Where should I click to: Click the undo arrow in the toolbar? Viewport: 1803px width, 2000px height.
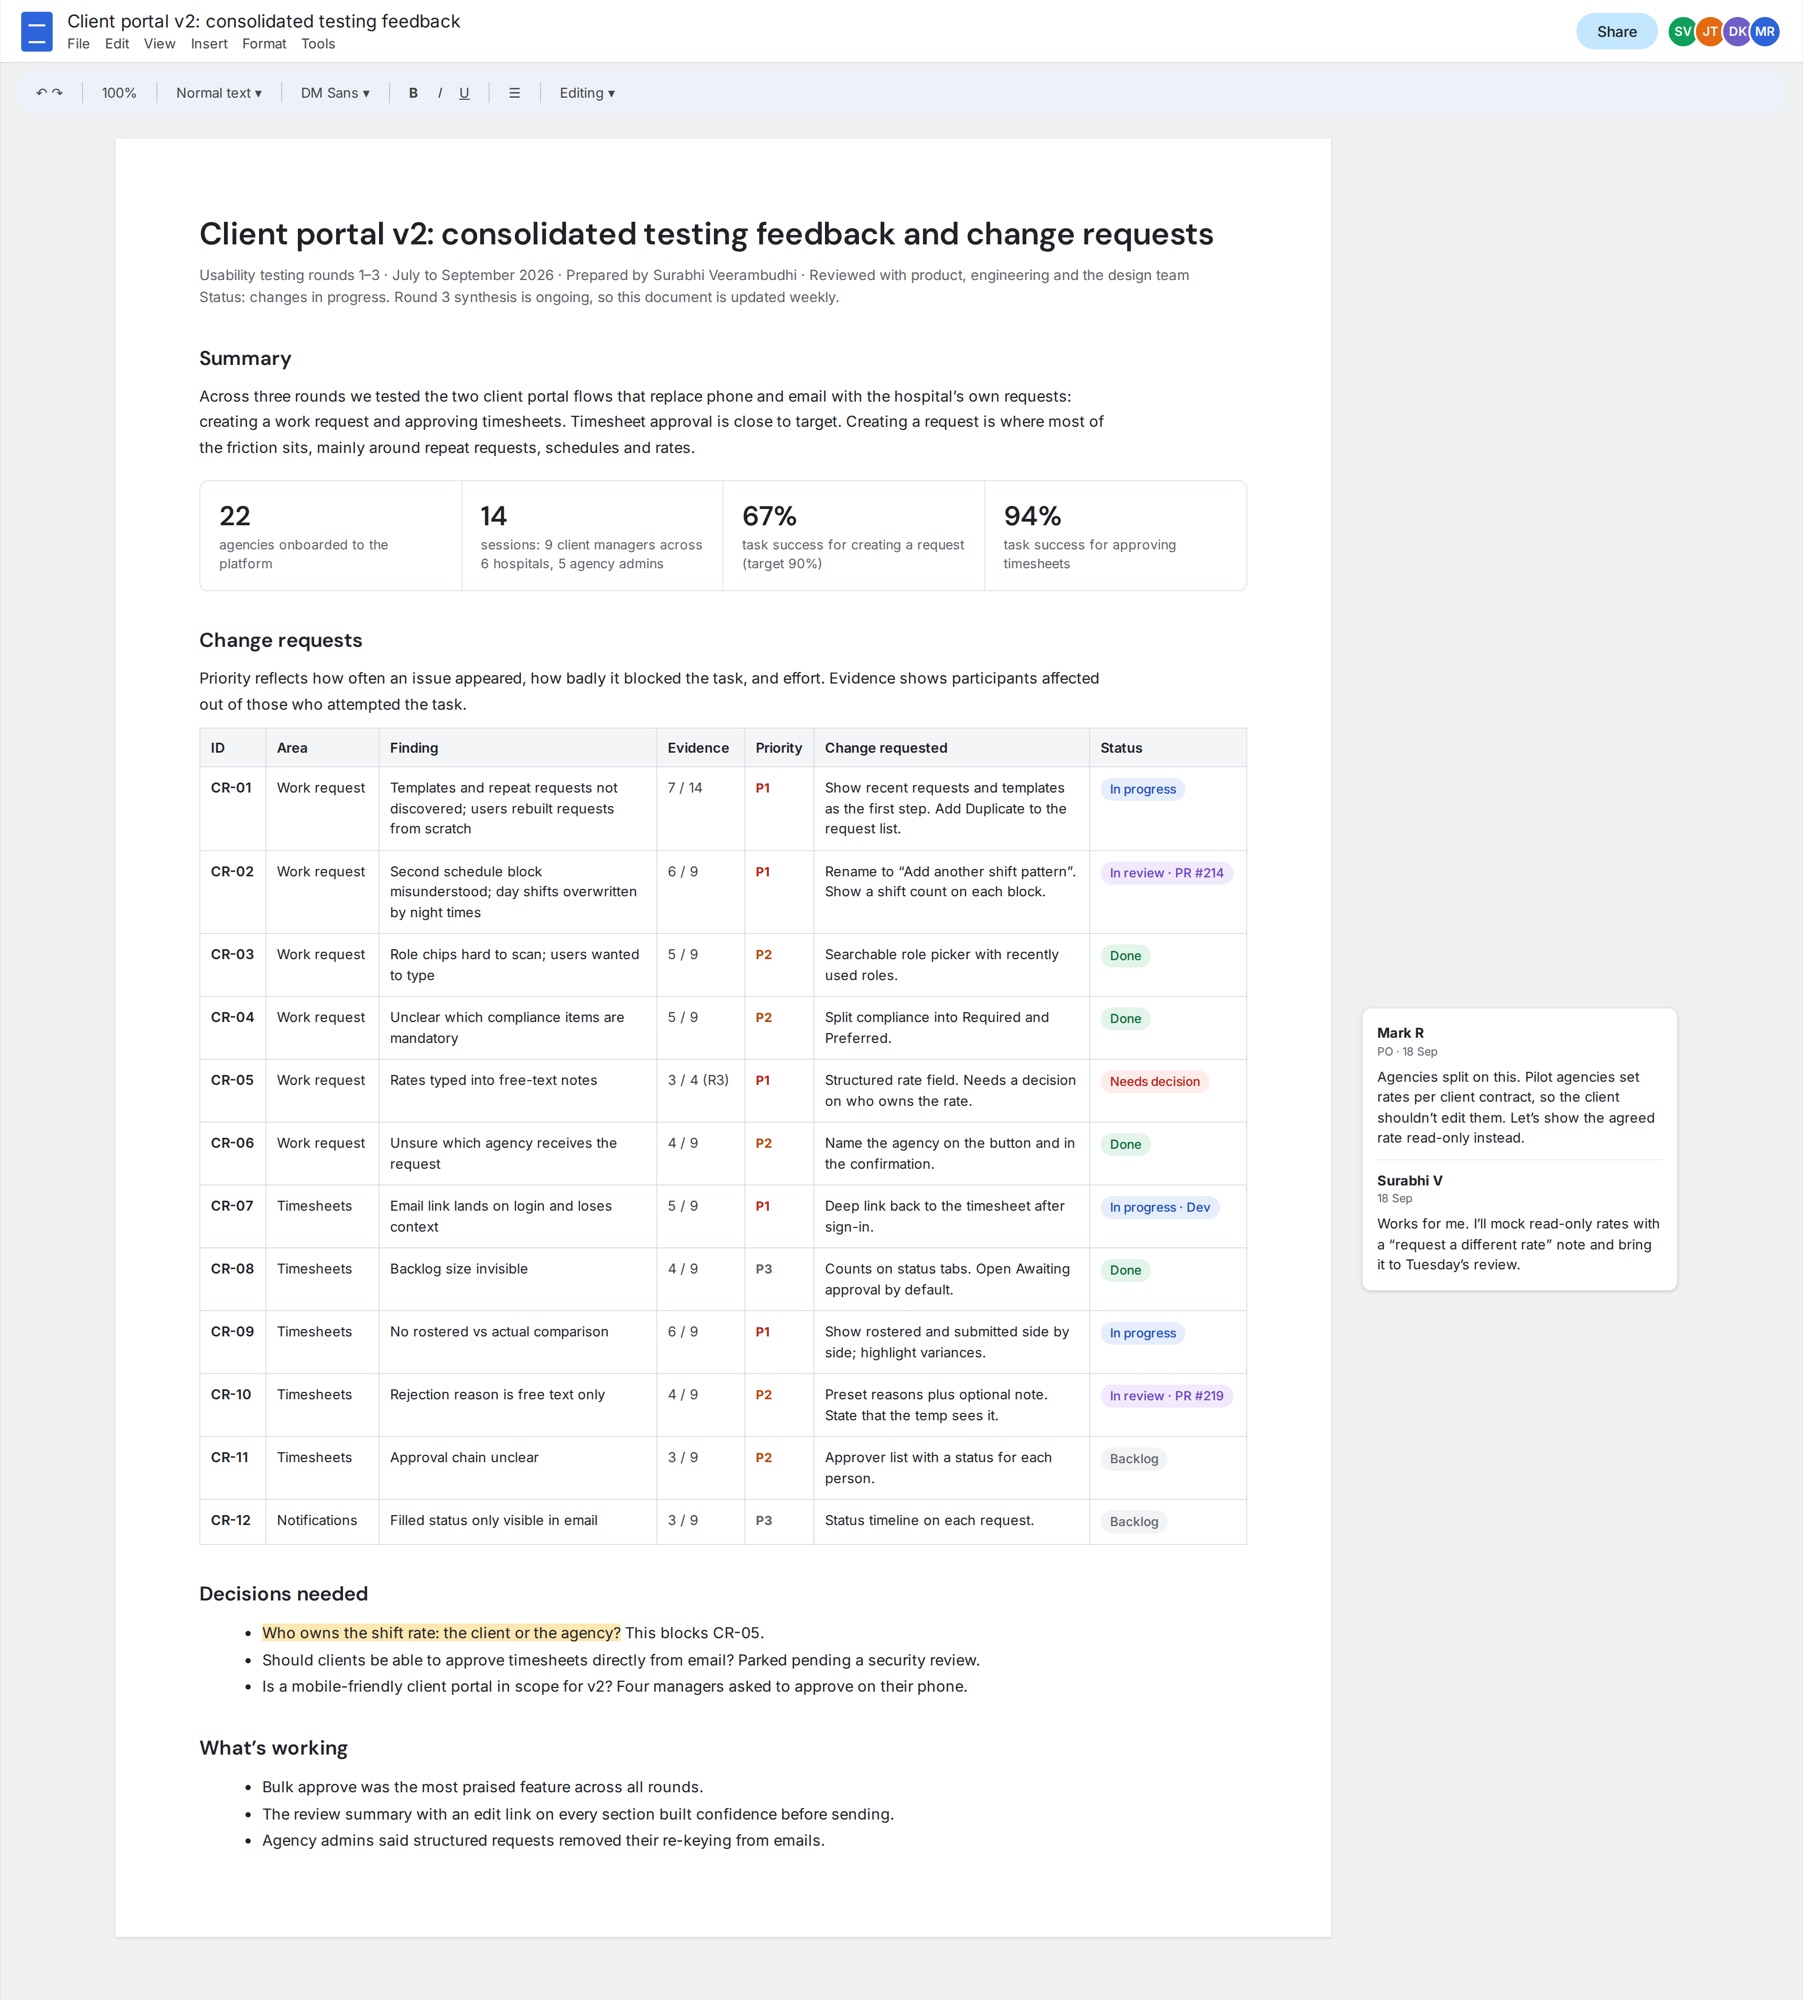coord(41,93)
